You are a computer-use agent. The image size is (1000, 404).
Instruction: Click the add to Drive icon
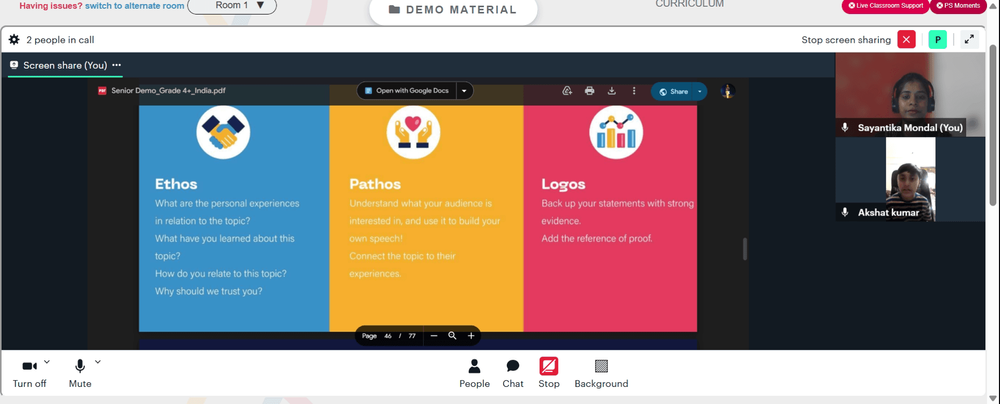click(x=567, y=91)
